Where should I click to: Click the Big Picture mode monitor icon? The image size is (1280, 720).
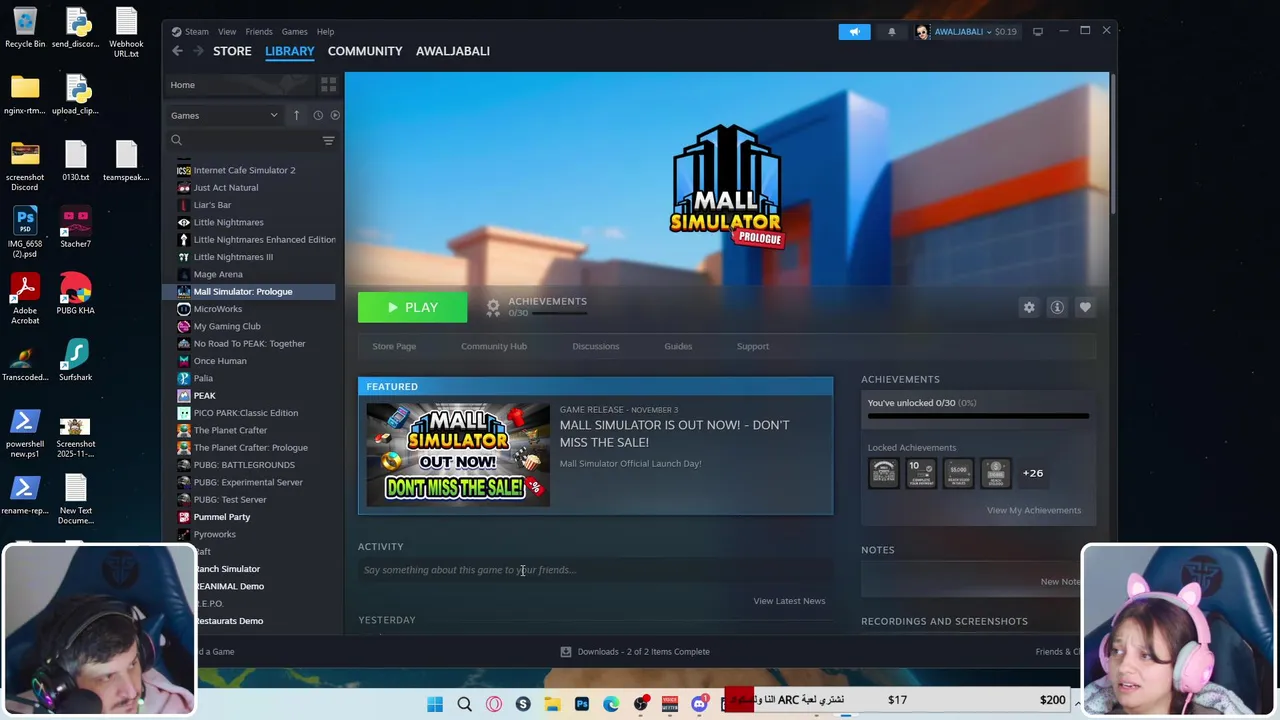[1038, 31]
